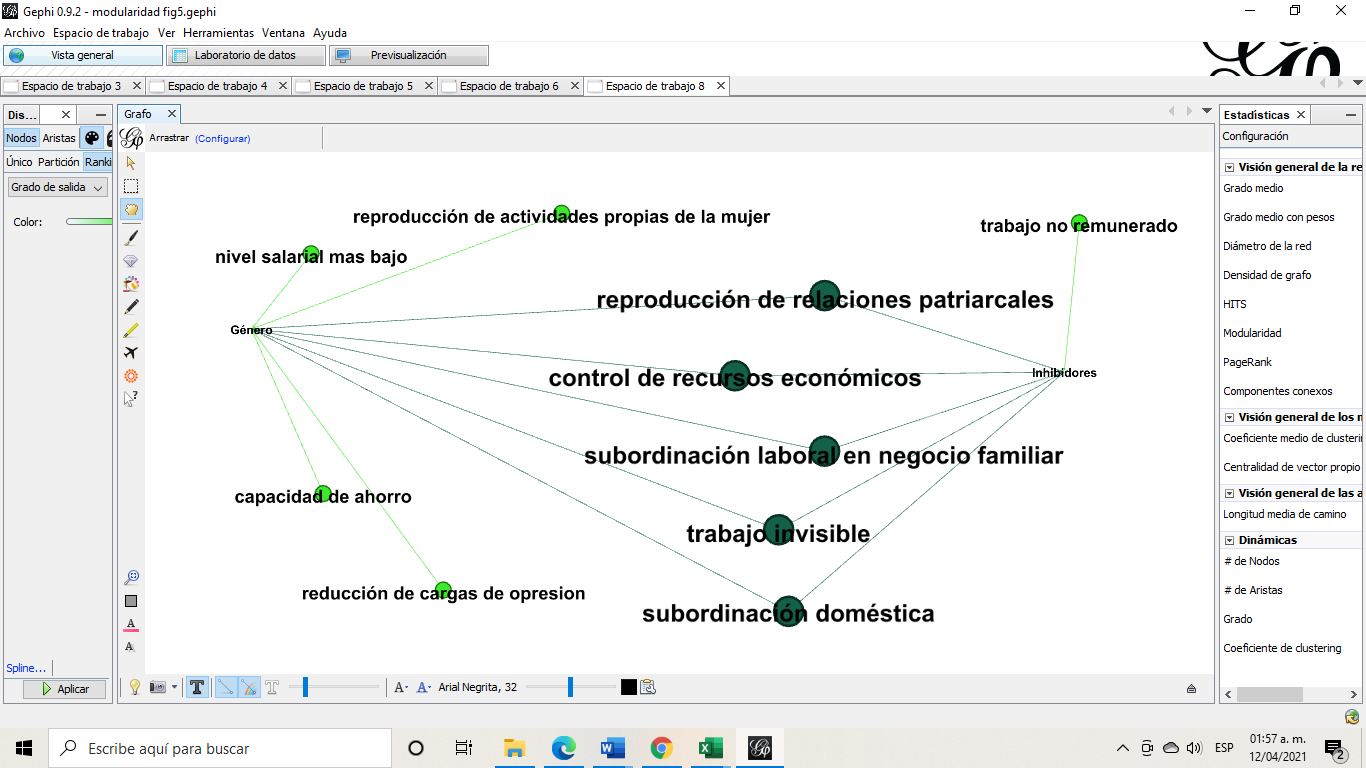Open the Herramientas menu

coord(219,33)
